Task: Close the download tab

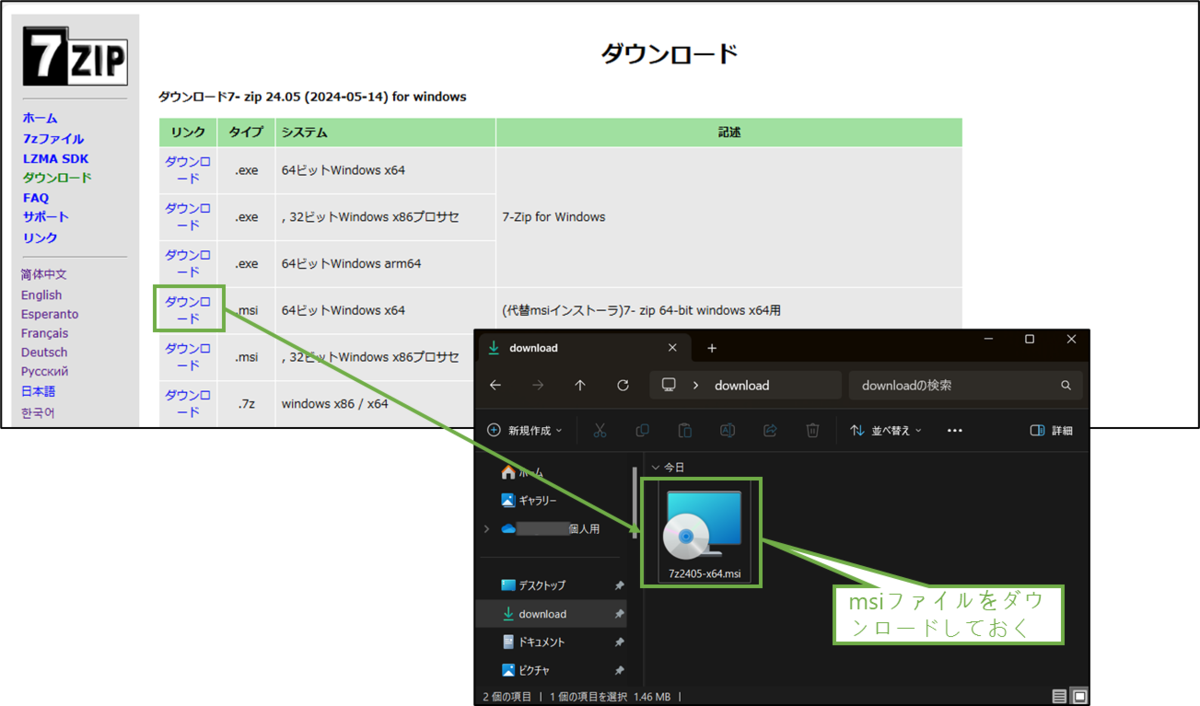Action: [672, 348]
